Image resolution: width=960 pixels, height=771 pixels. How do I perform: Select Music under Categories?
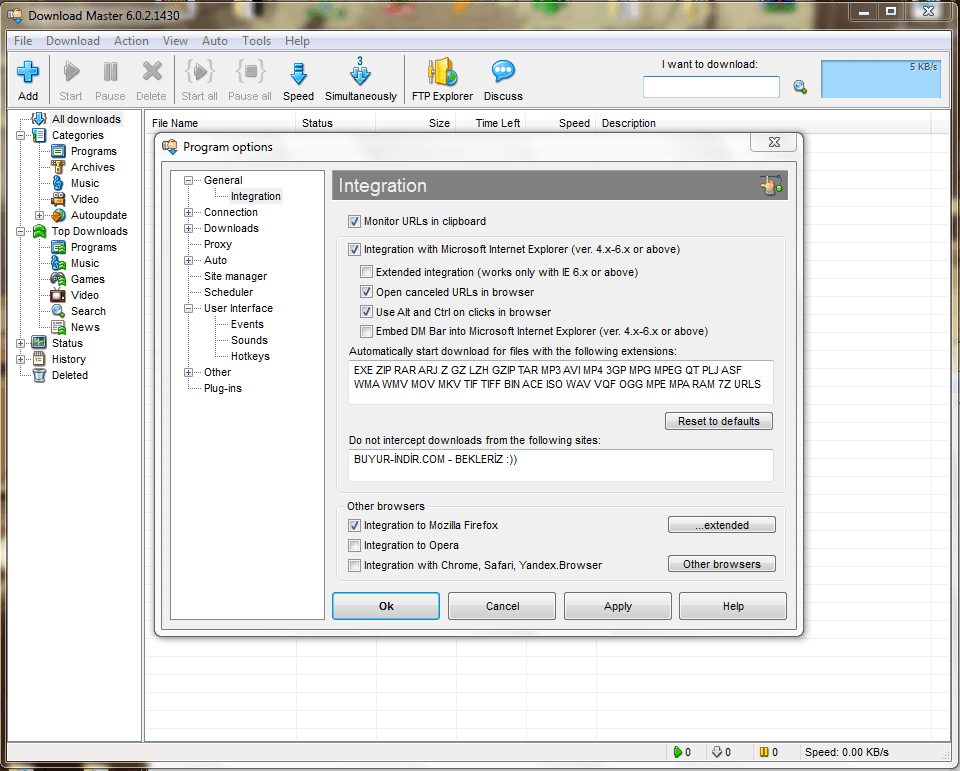click(84, 183)
